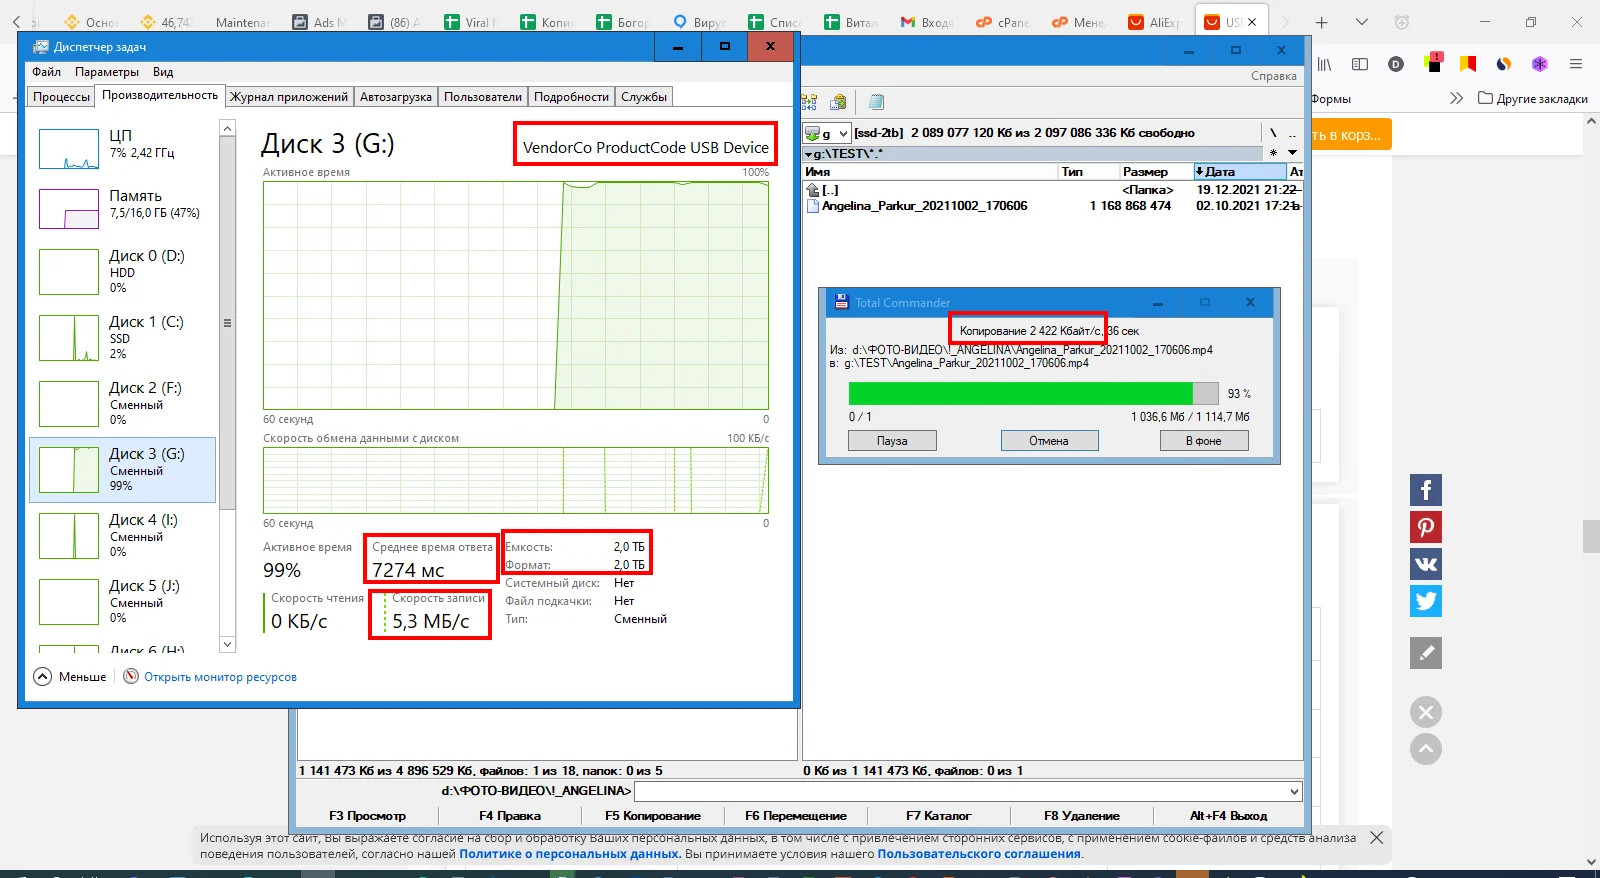This screenshot has width=1600, height=878.
Task: Click the pencil edit icon below Twitter
Action: tap(1426, 653)
